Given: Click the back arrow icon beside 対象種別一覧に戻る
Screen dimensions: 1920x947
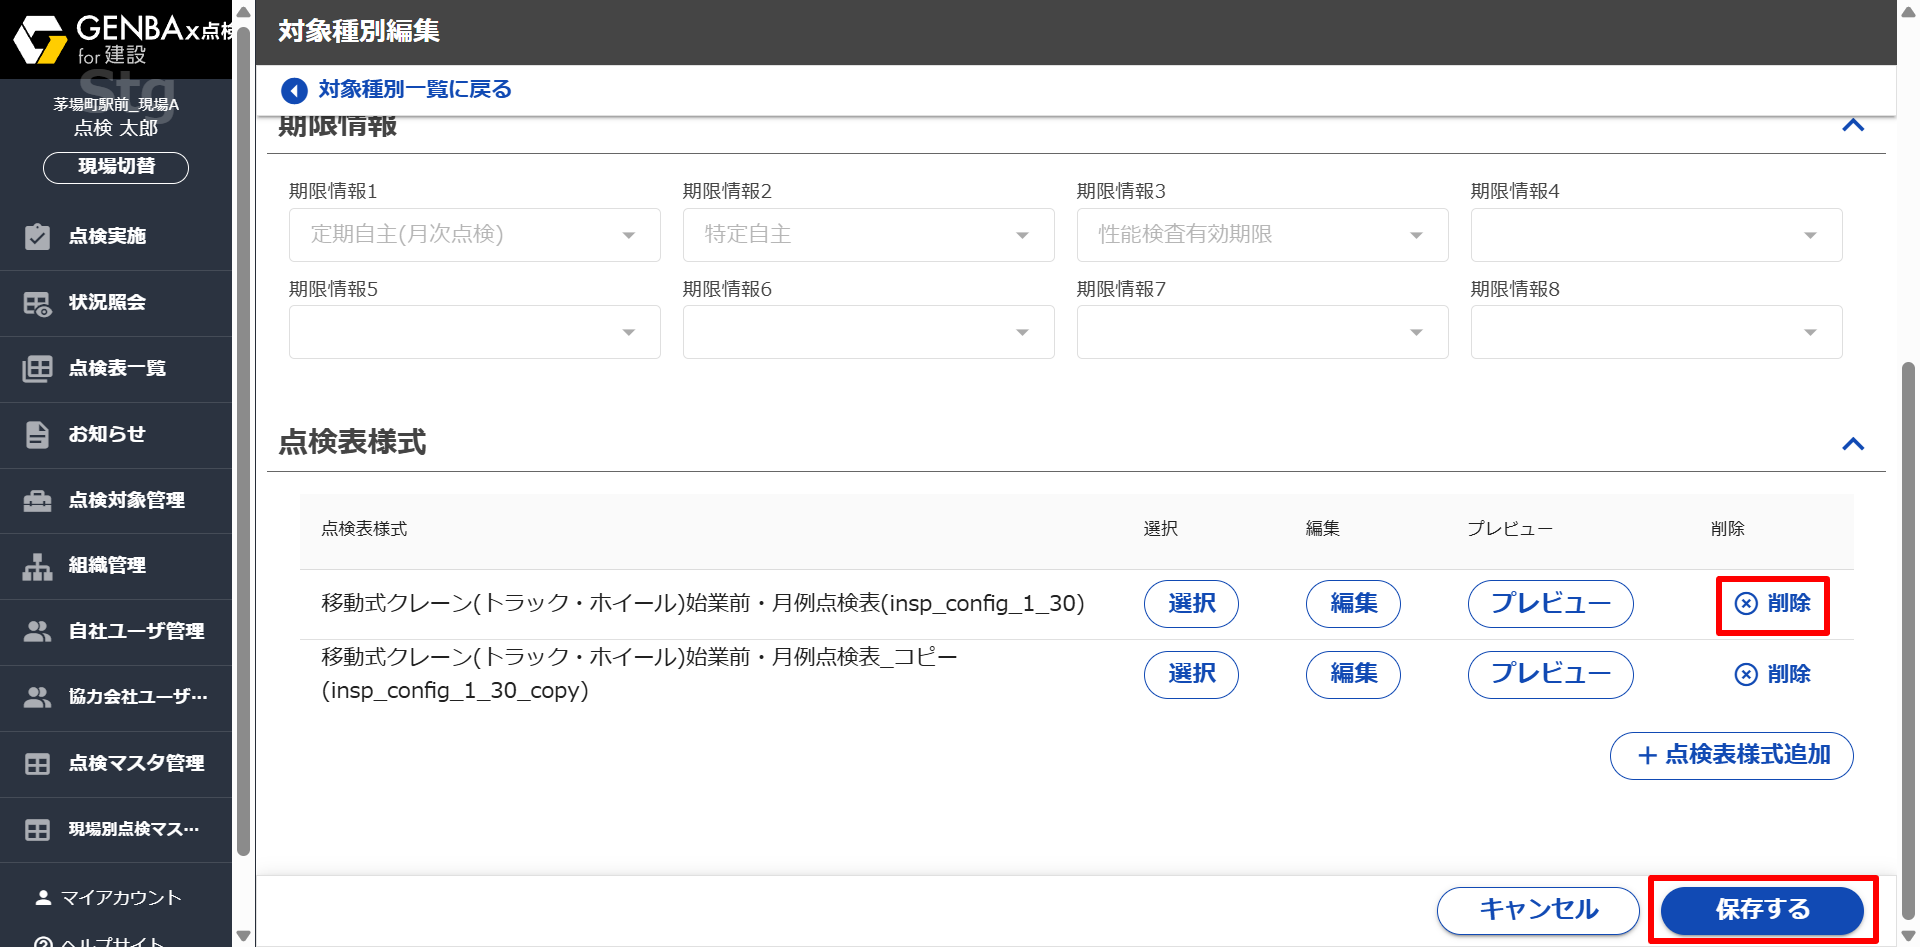Looking at the screenshot, I should (294, 91).
